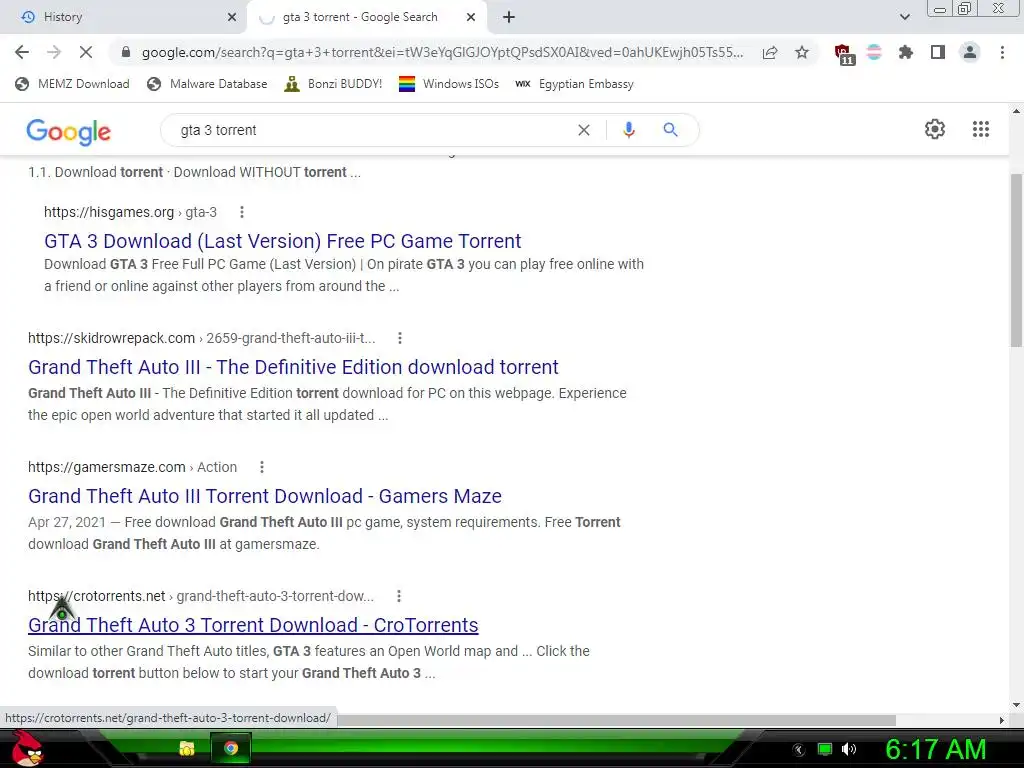Screen dimensions: 1024x768
Task: Click the green network tray icon
Action: (825, 749)
